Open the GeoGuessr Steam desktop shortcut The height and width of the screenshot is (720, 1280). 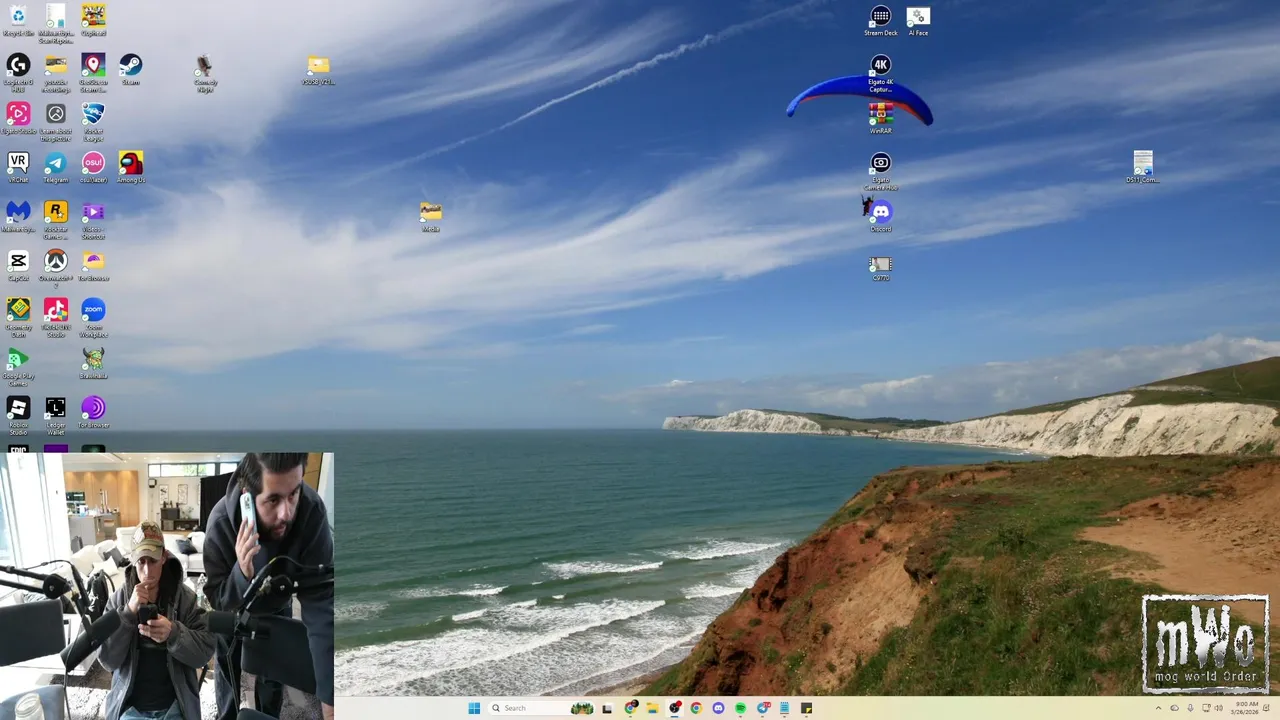point(93,72)
